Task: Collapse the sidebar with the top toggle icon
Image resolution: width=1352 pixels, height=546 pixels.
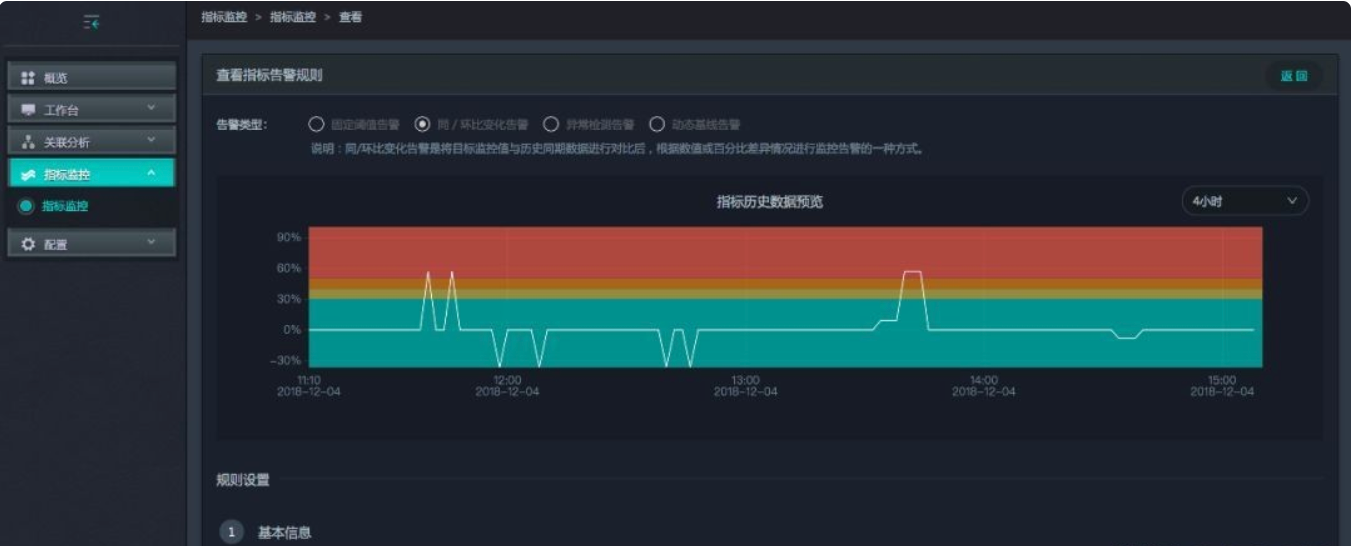Action: pyautogui.click(x=91, y=22)
